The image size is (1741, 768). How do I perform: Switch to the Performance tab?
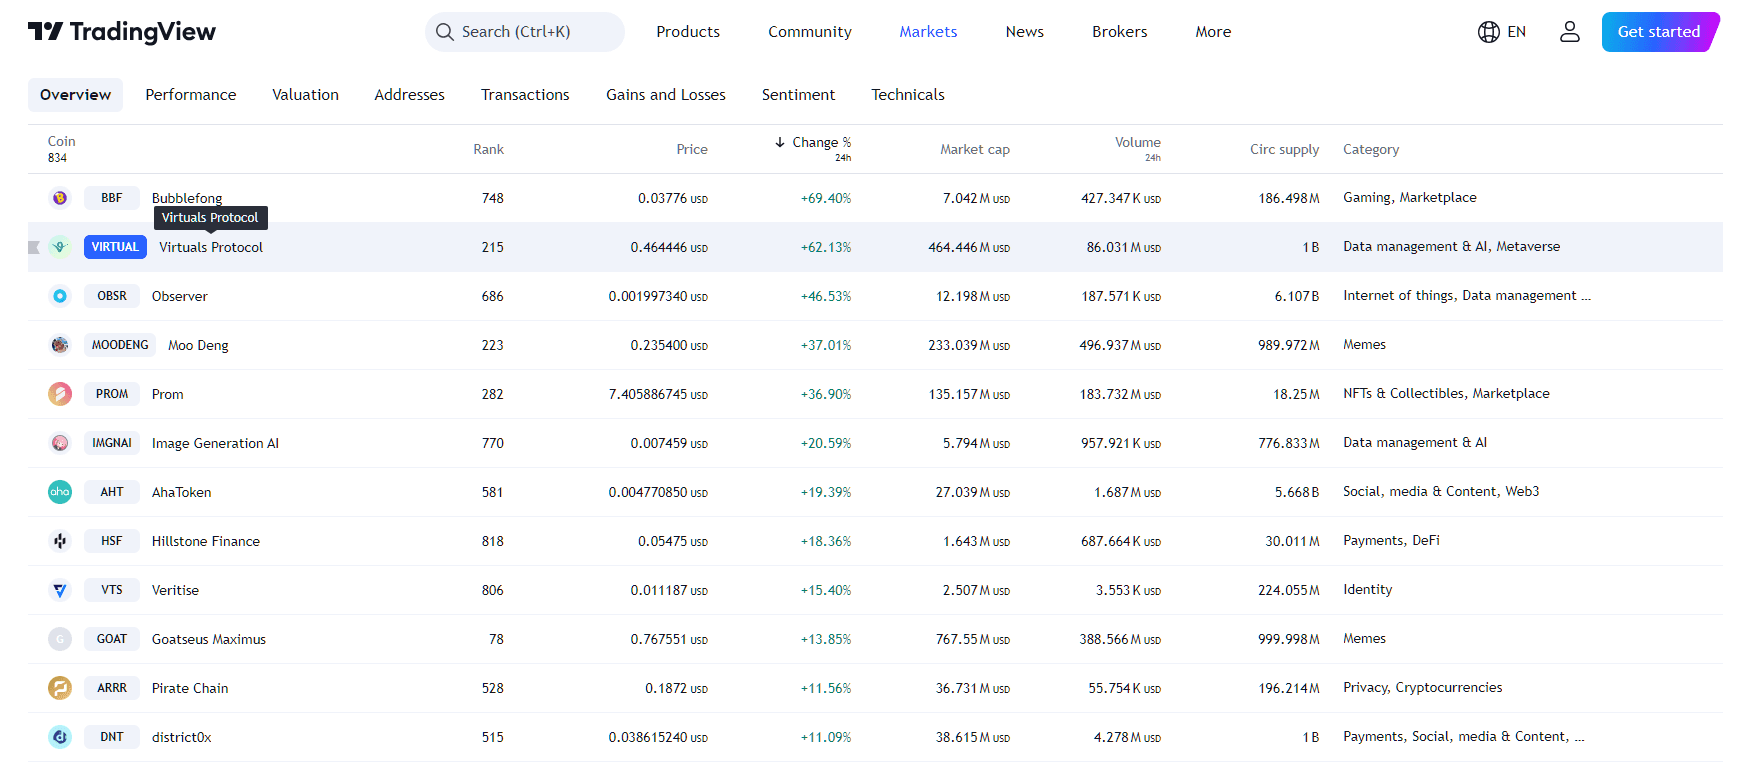tap(190, 95)
